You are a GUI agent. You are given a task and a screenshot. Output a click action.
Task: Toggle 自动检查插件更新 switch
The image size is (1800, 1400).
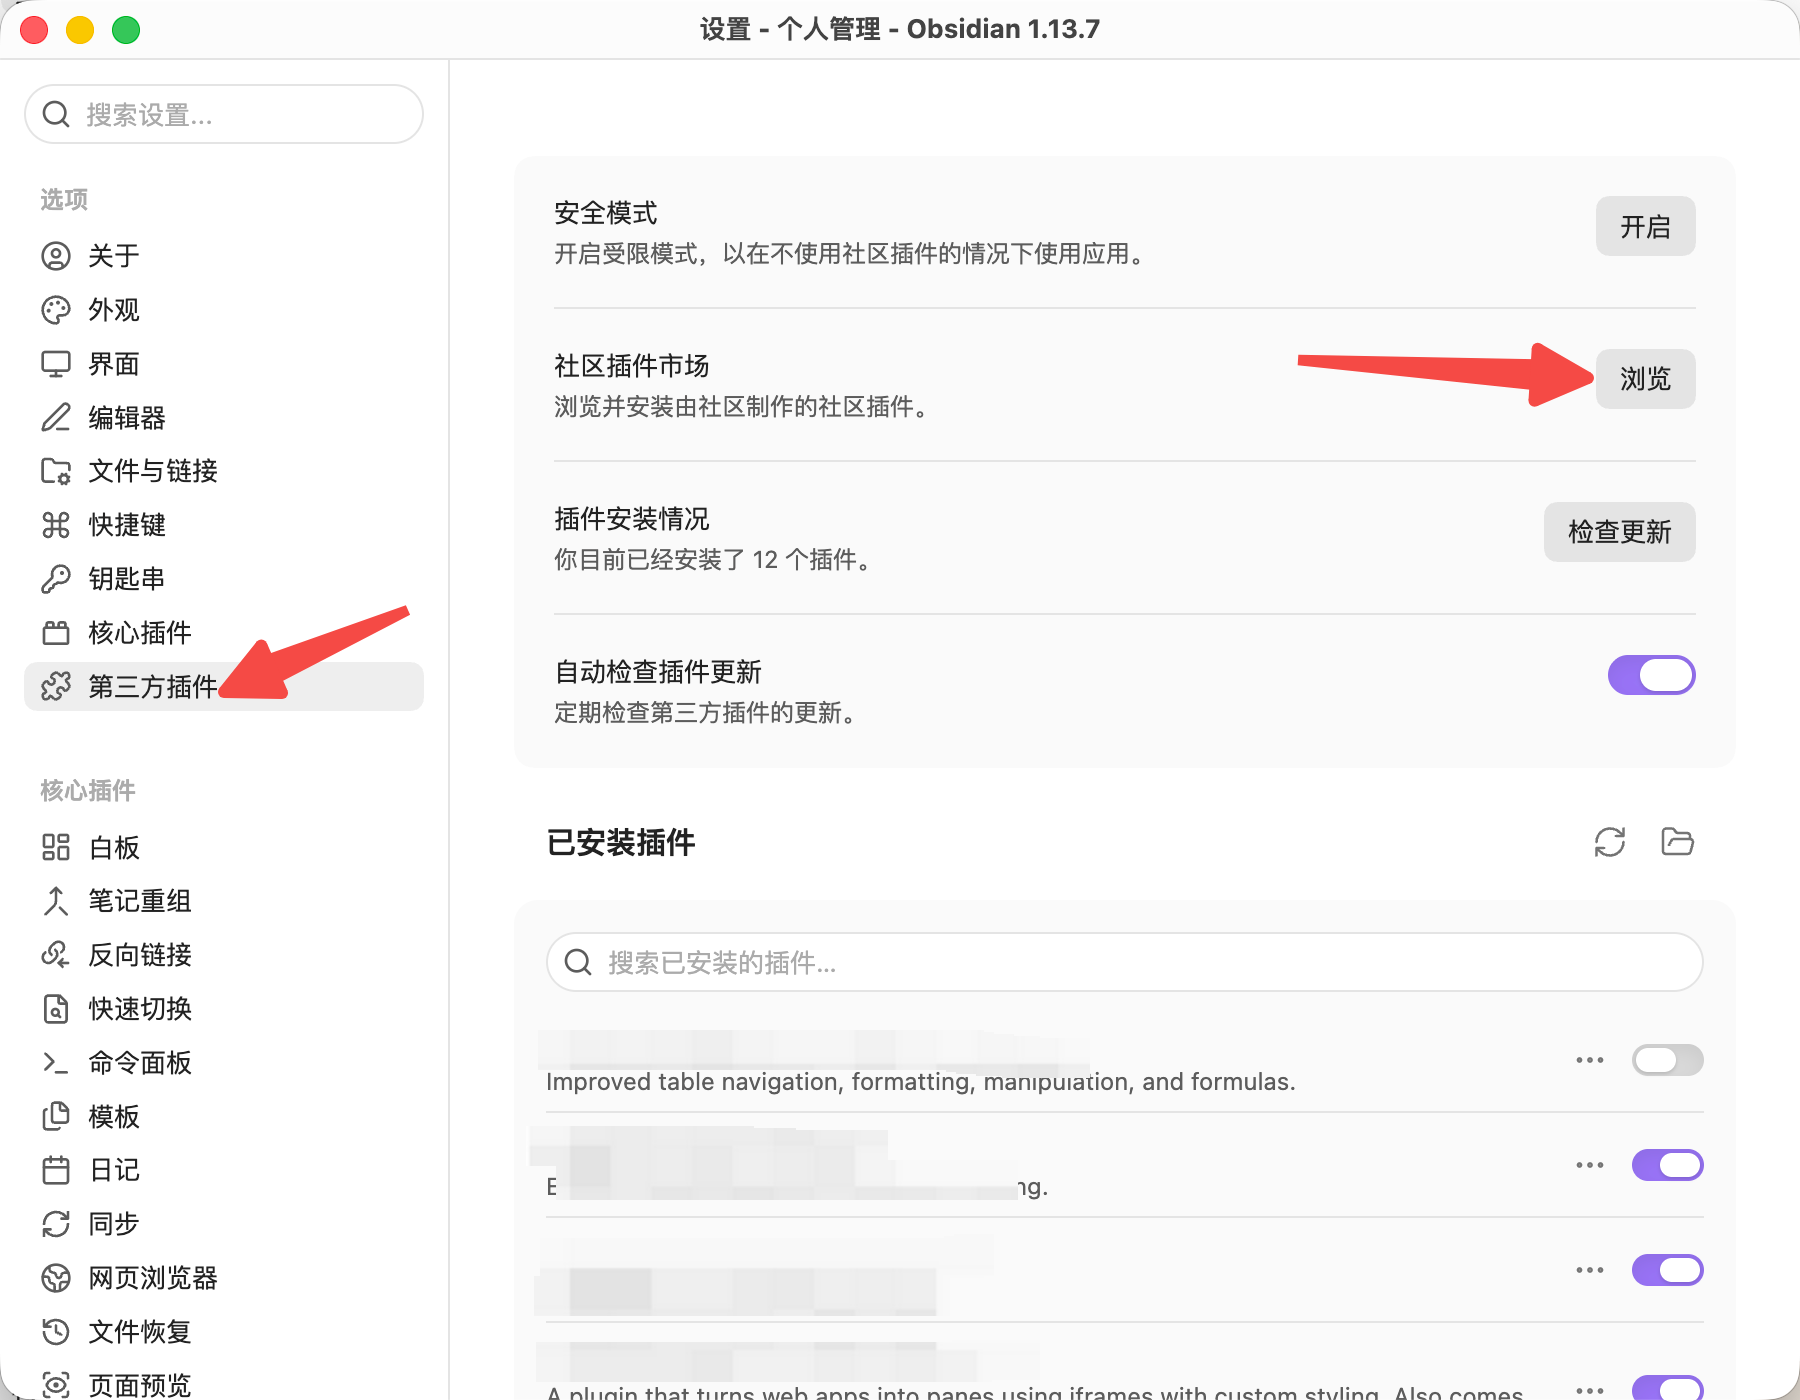tap(1651, 675)
